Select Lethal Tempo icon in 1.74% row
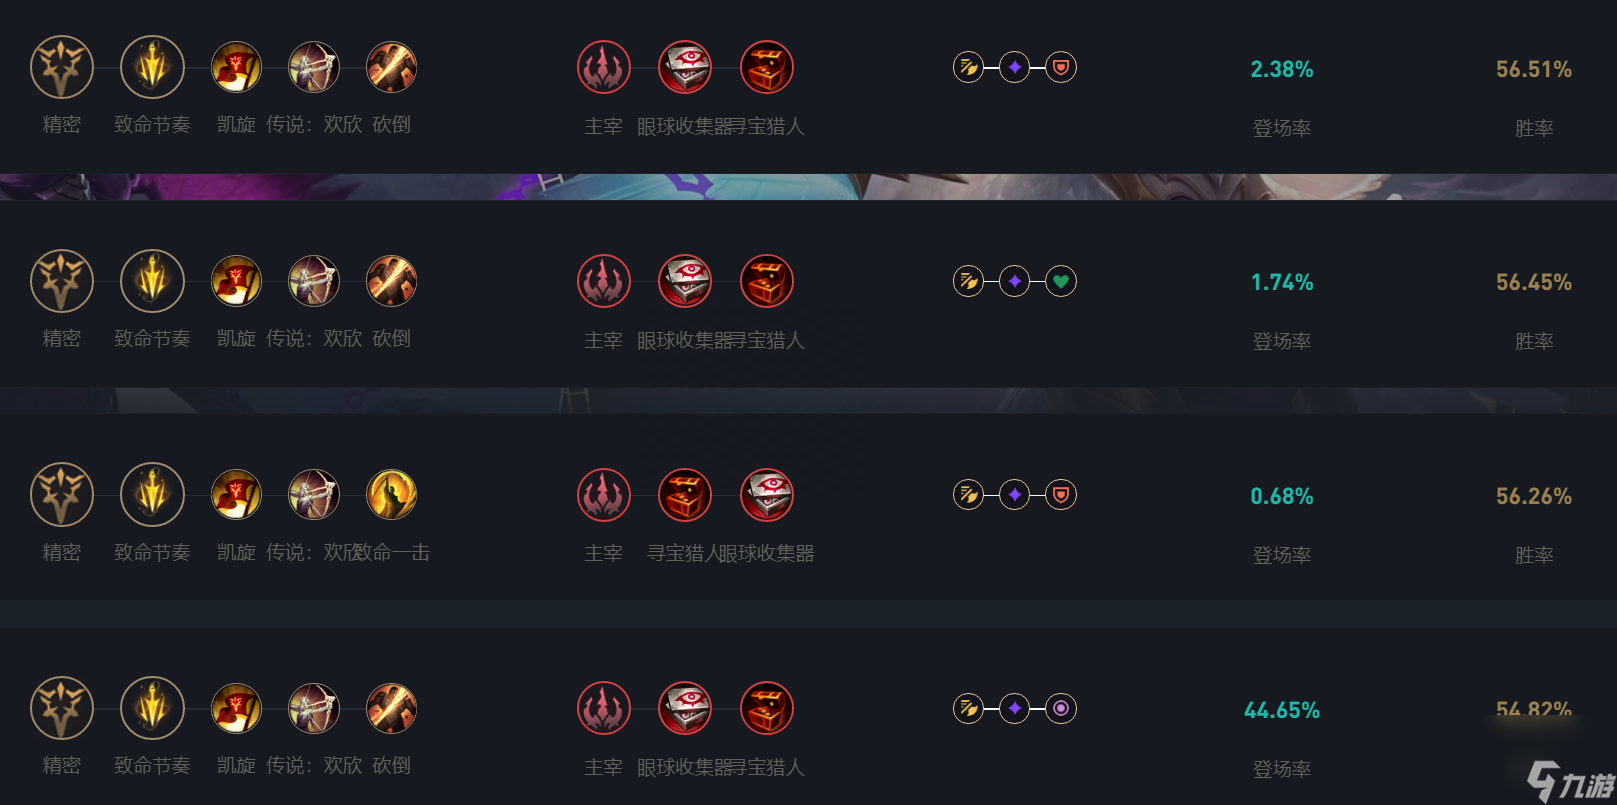 (152, 281)
